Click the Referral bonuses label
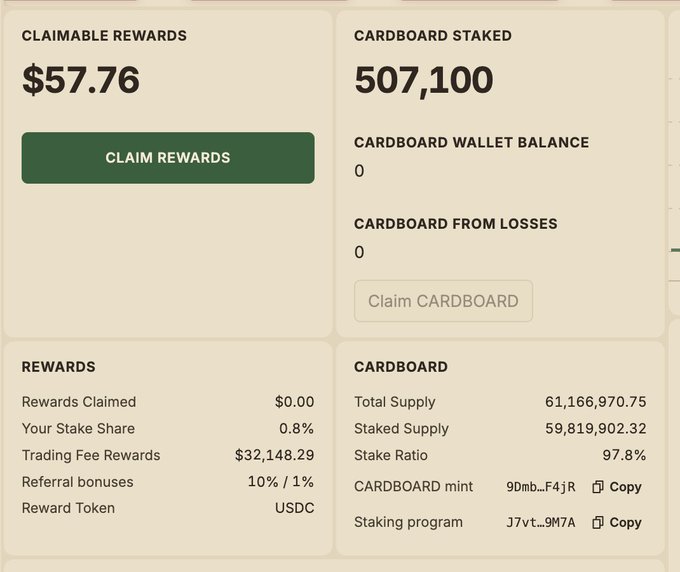Viewport: 680px width, 572px height. 78,482
